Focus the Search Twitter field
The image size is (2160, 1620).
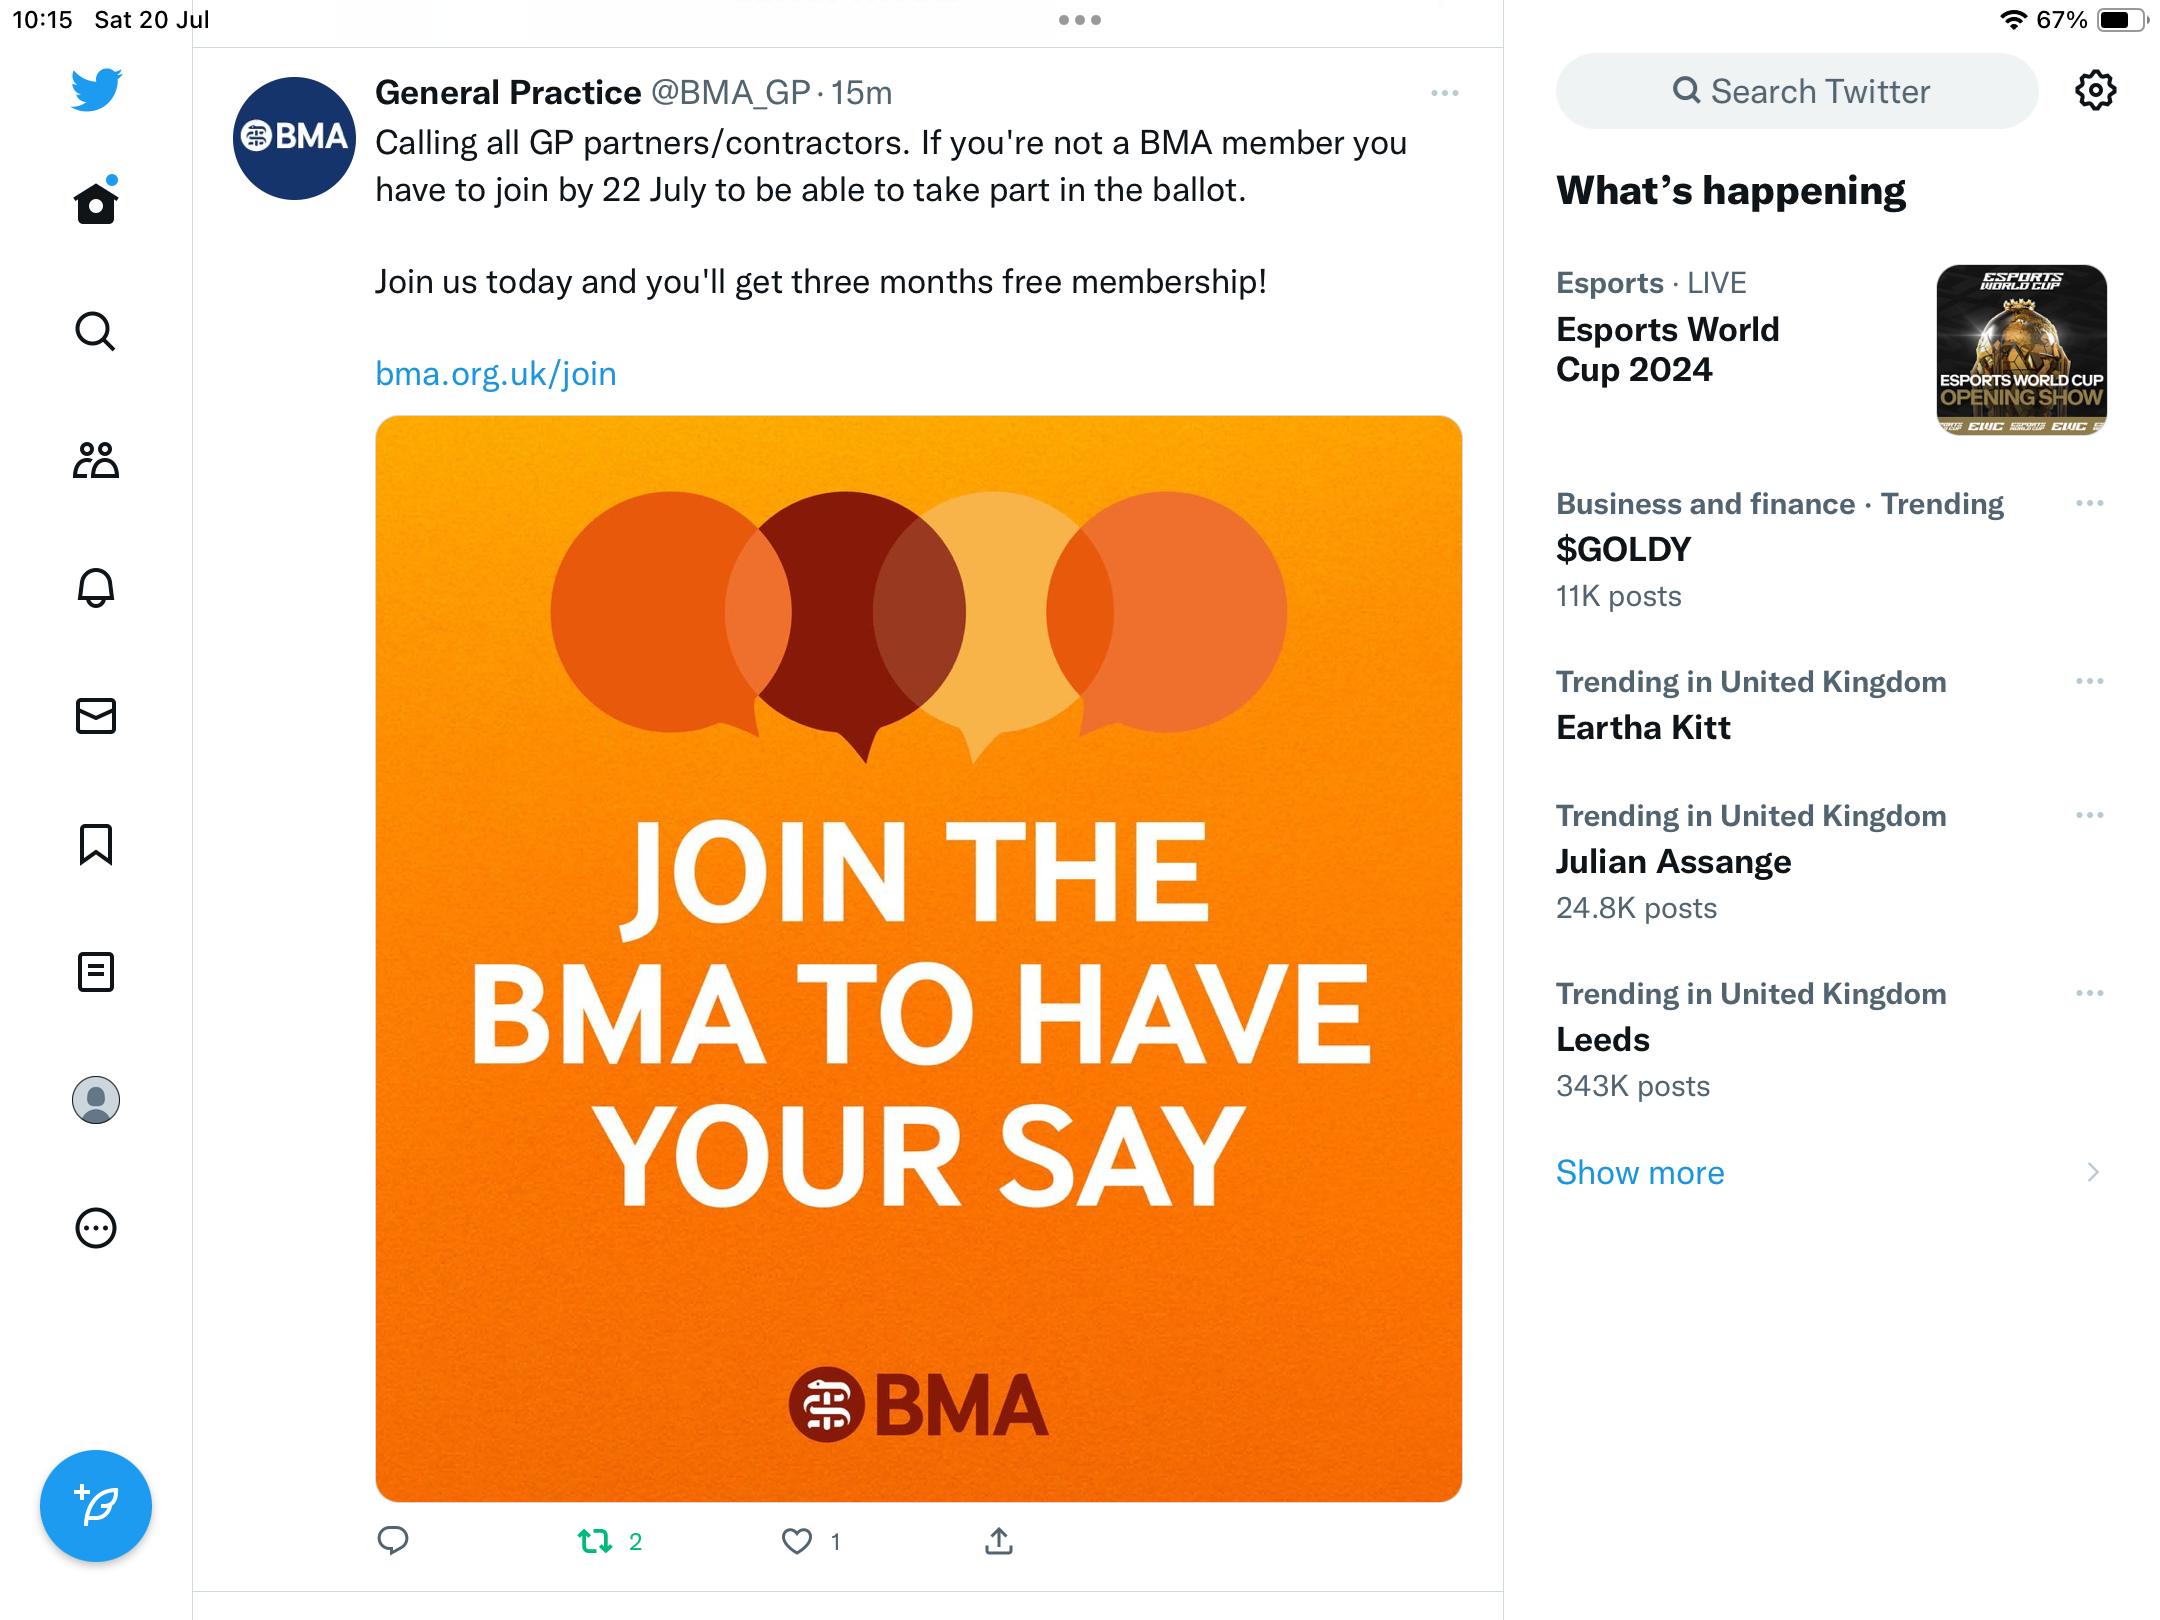coord(1797,91)
